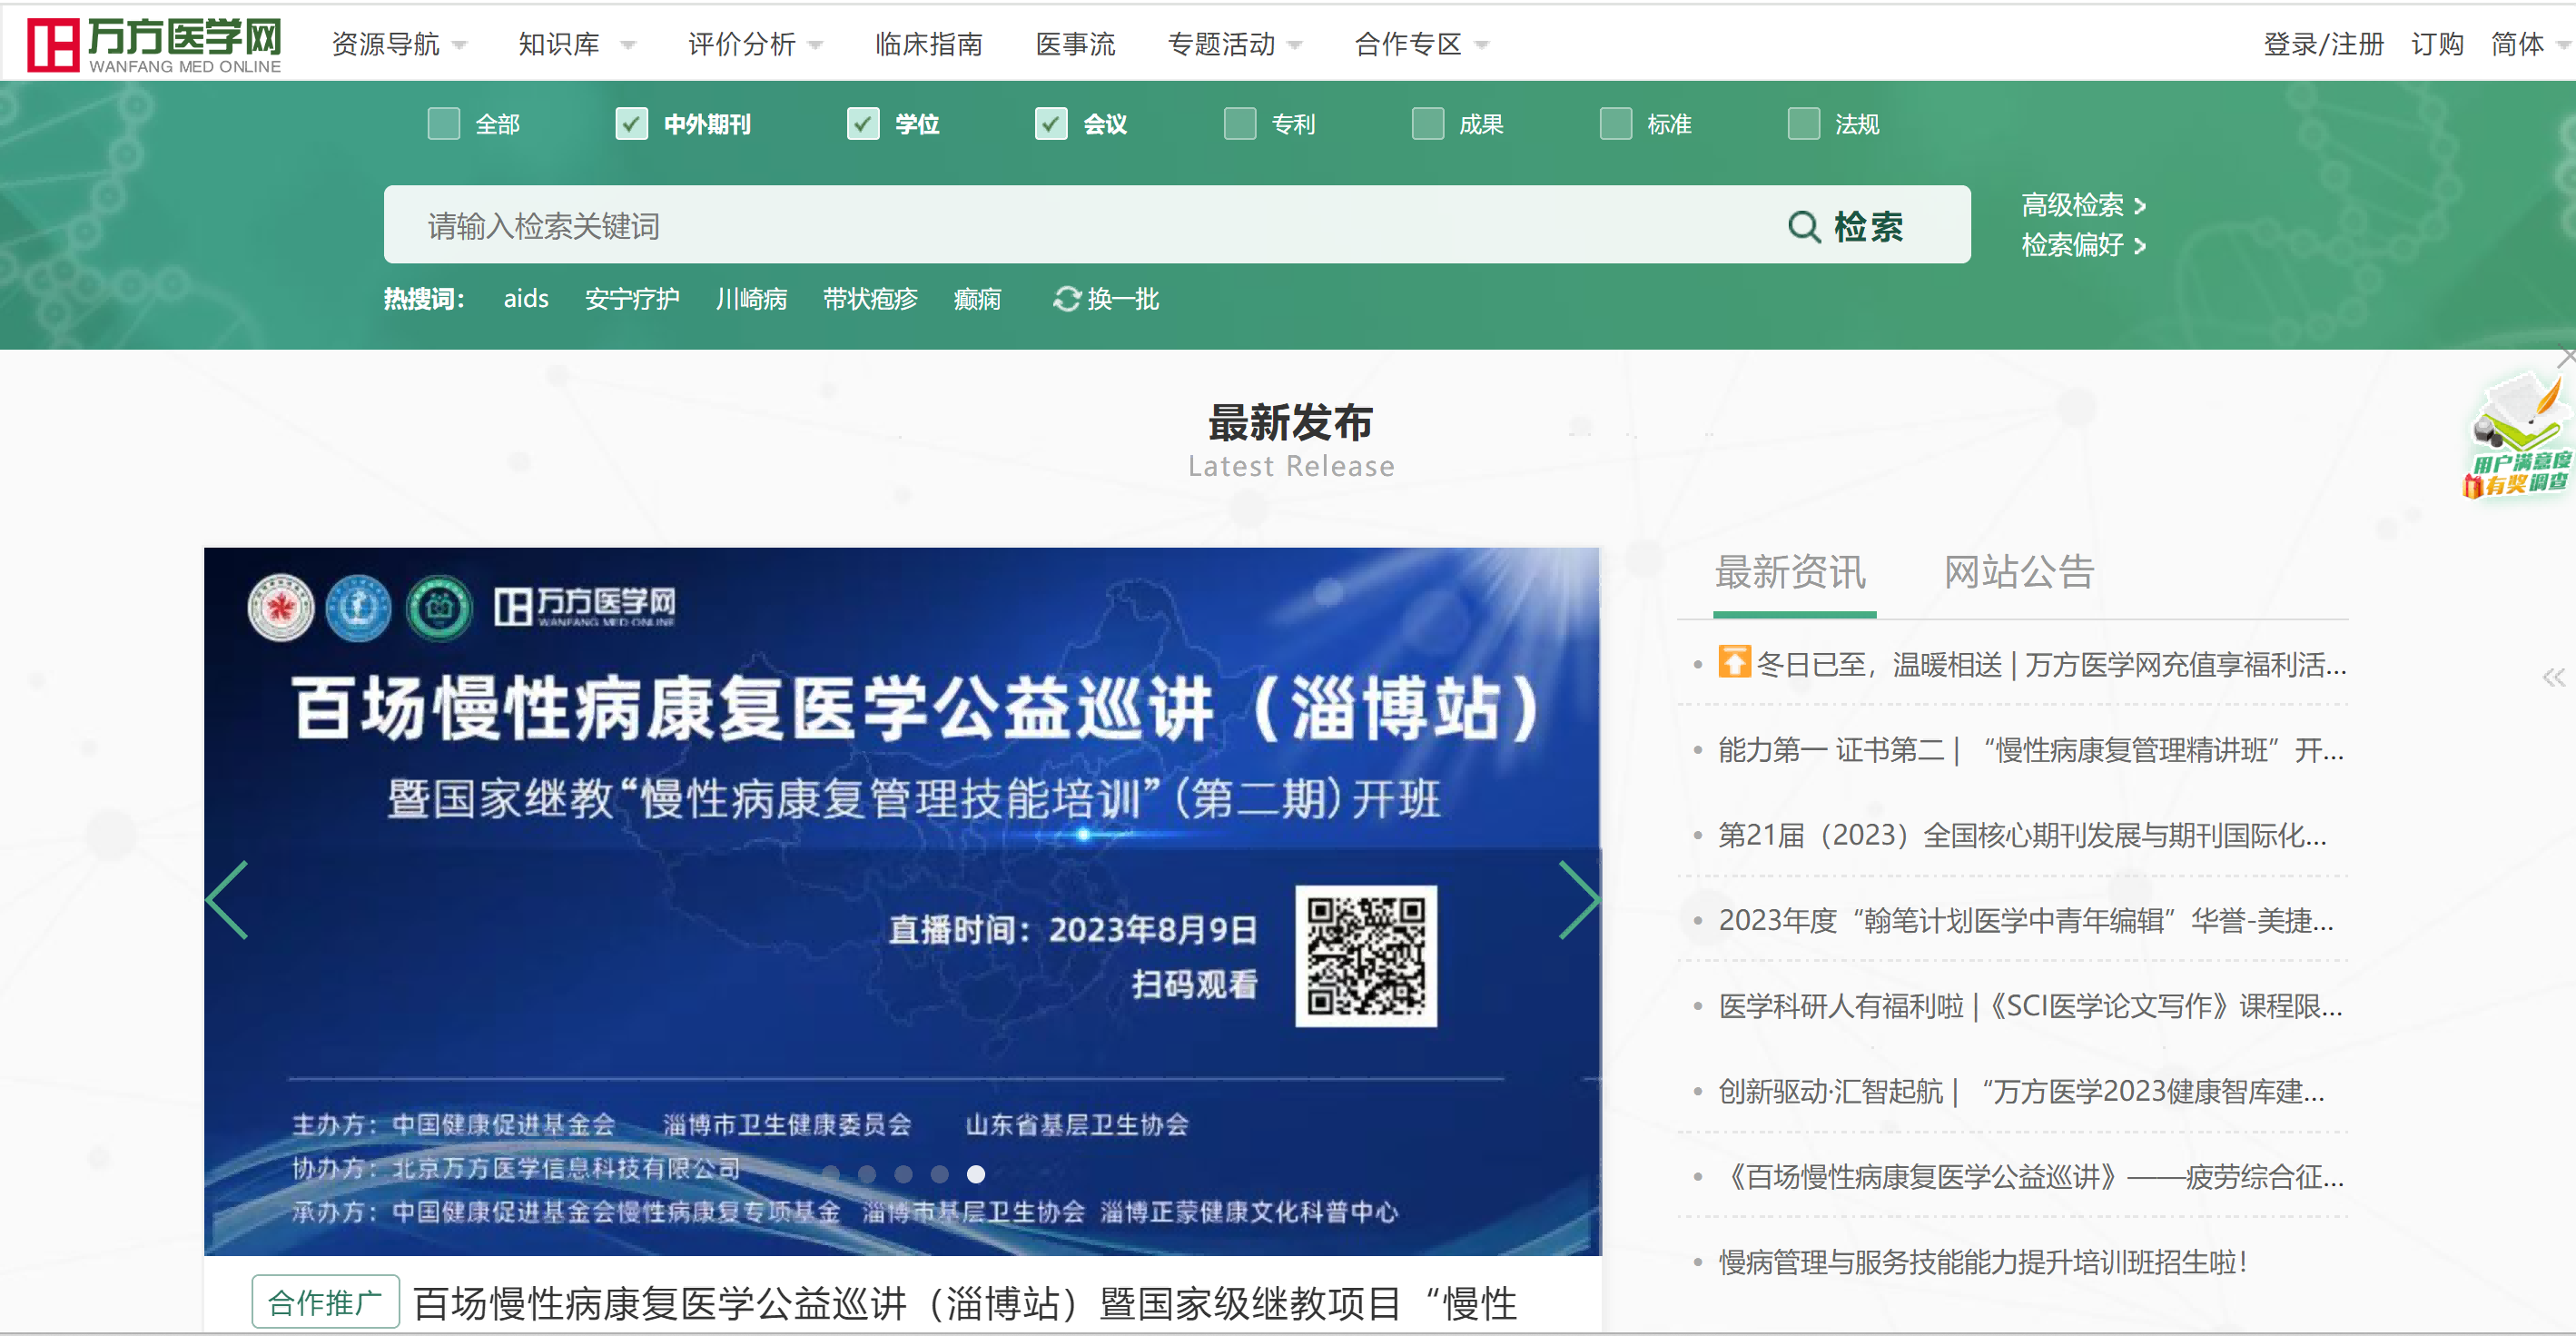Open the 订购 subscription page
Screen dimensions: 2576x1336
[2437, 44]
